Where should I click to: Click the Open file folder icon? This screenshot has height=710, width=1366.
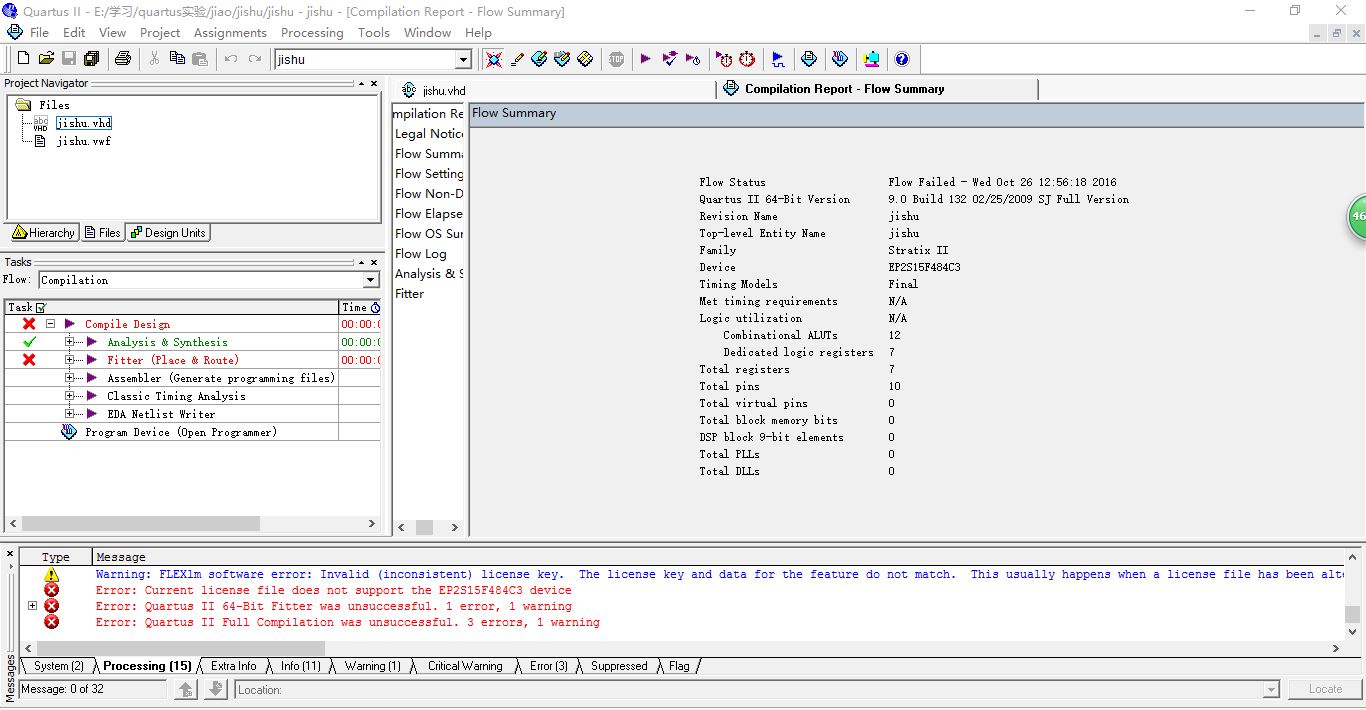point(46,59)
